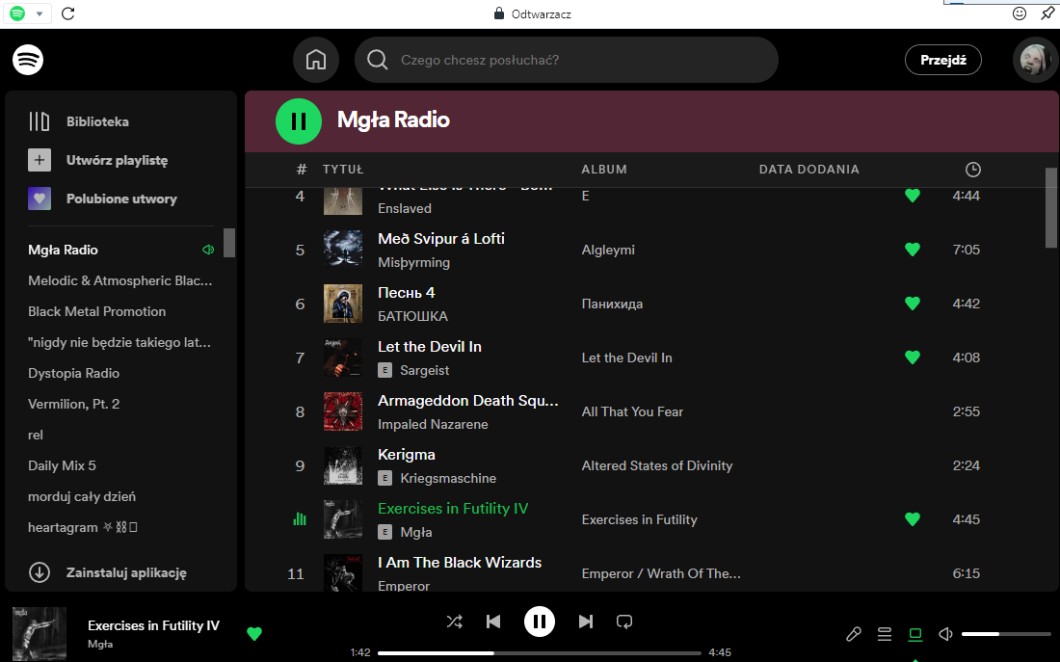Sort tracks by duration clock header

(972, 169)
